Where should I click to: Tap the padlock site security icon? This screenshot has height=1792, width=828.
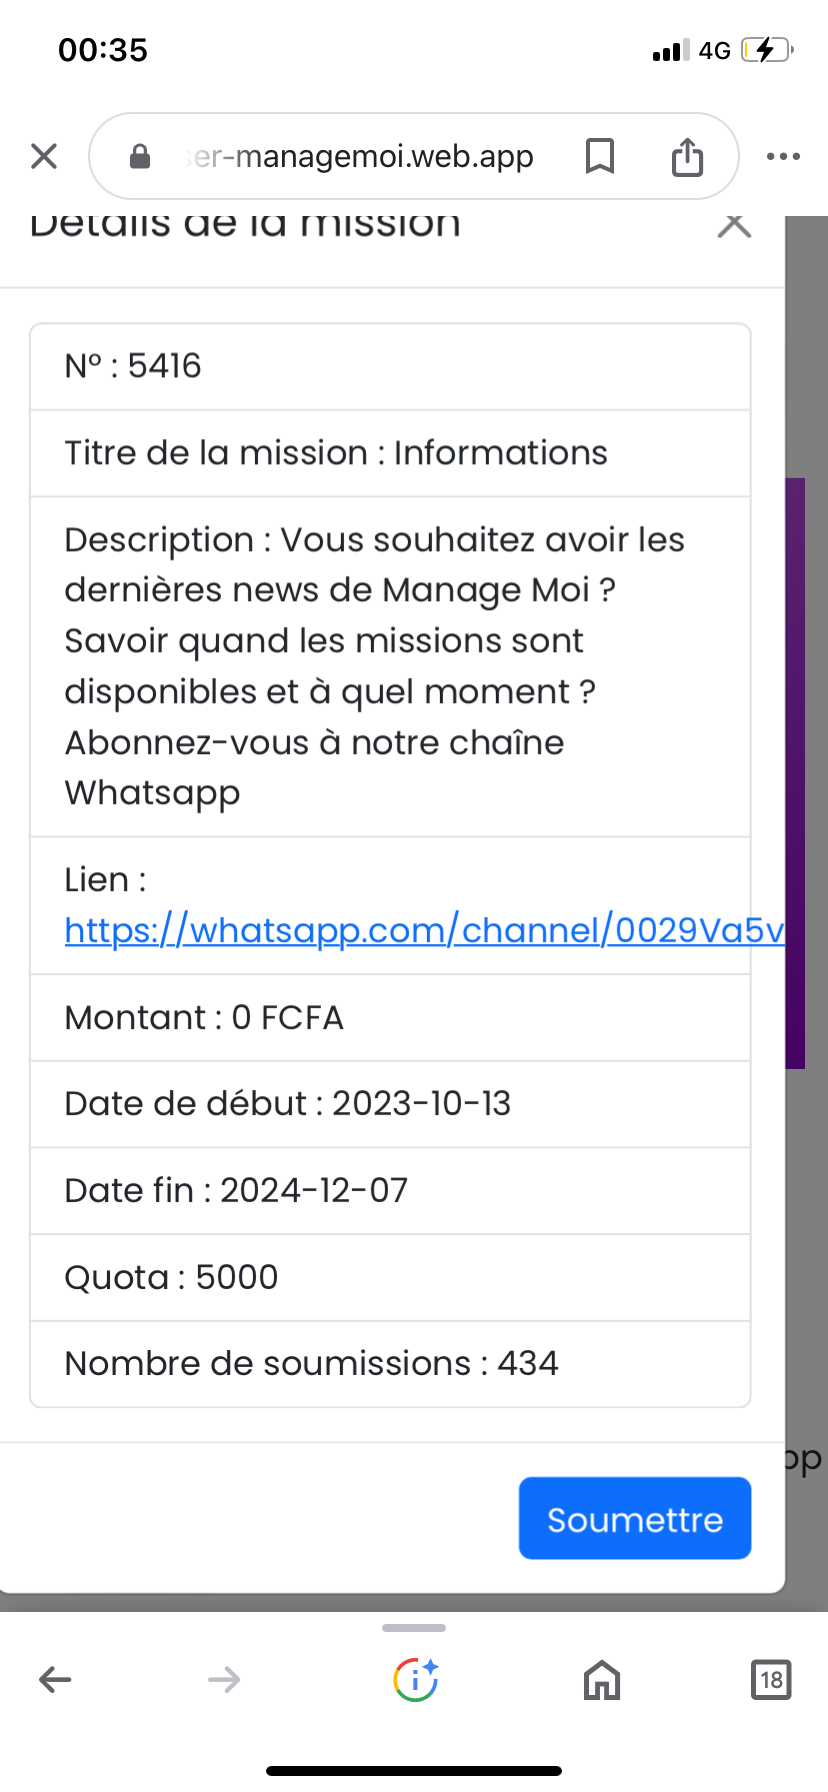pos(140,156)
